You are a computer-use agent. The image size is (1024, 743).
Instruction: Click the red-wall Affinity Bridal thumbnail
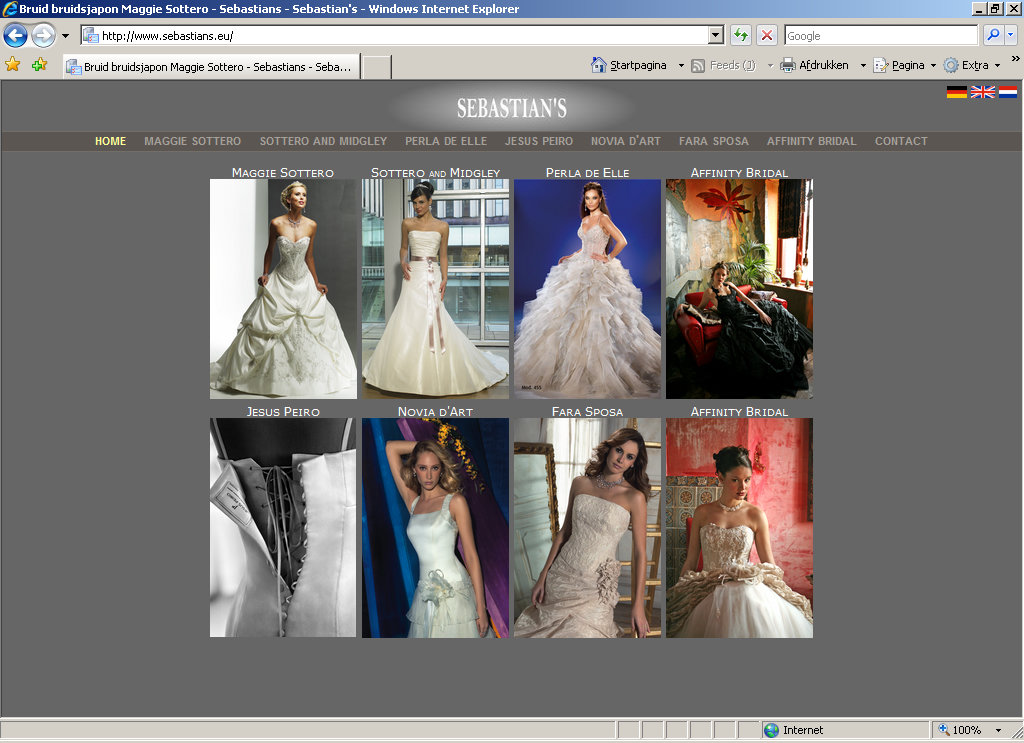[x=739, y=528]
